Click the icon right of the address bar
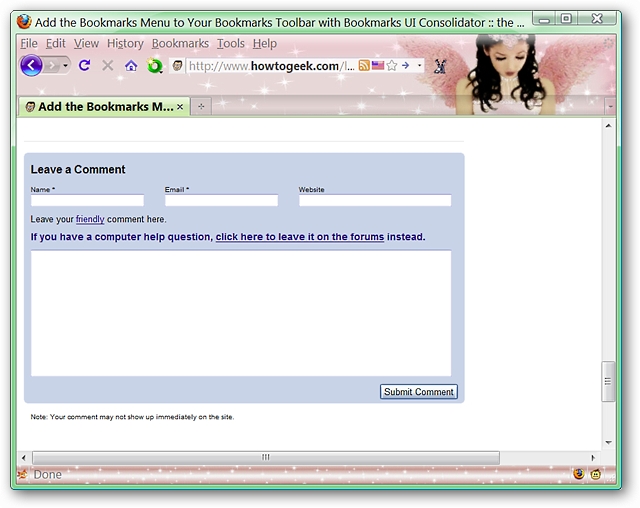 pos(440,66)
